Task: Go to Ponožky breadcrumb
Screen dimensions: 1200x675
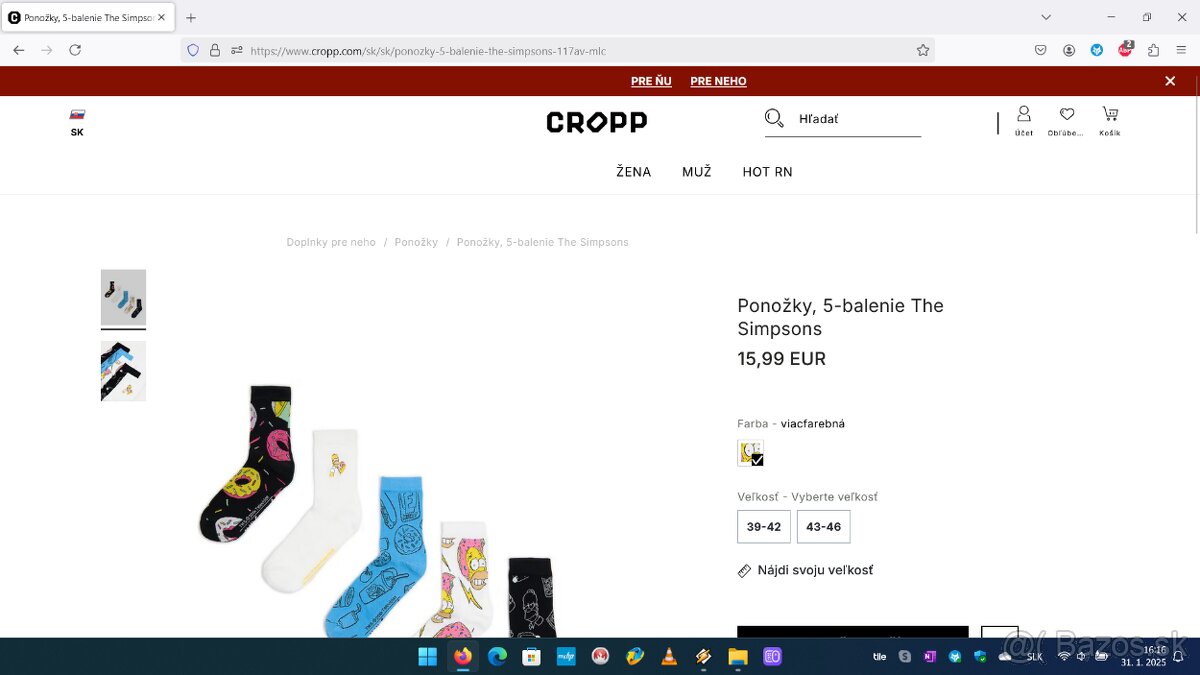Action: tap(416, 242)
